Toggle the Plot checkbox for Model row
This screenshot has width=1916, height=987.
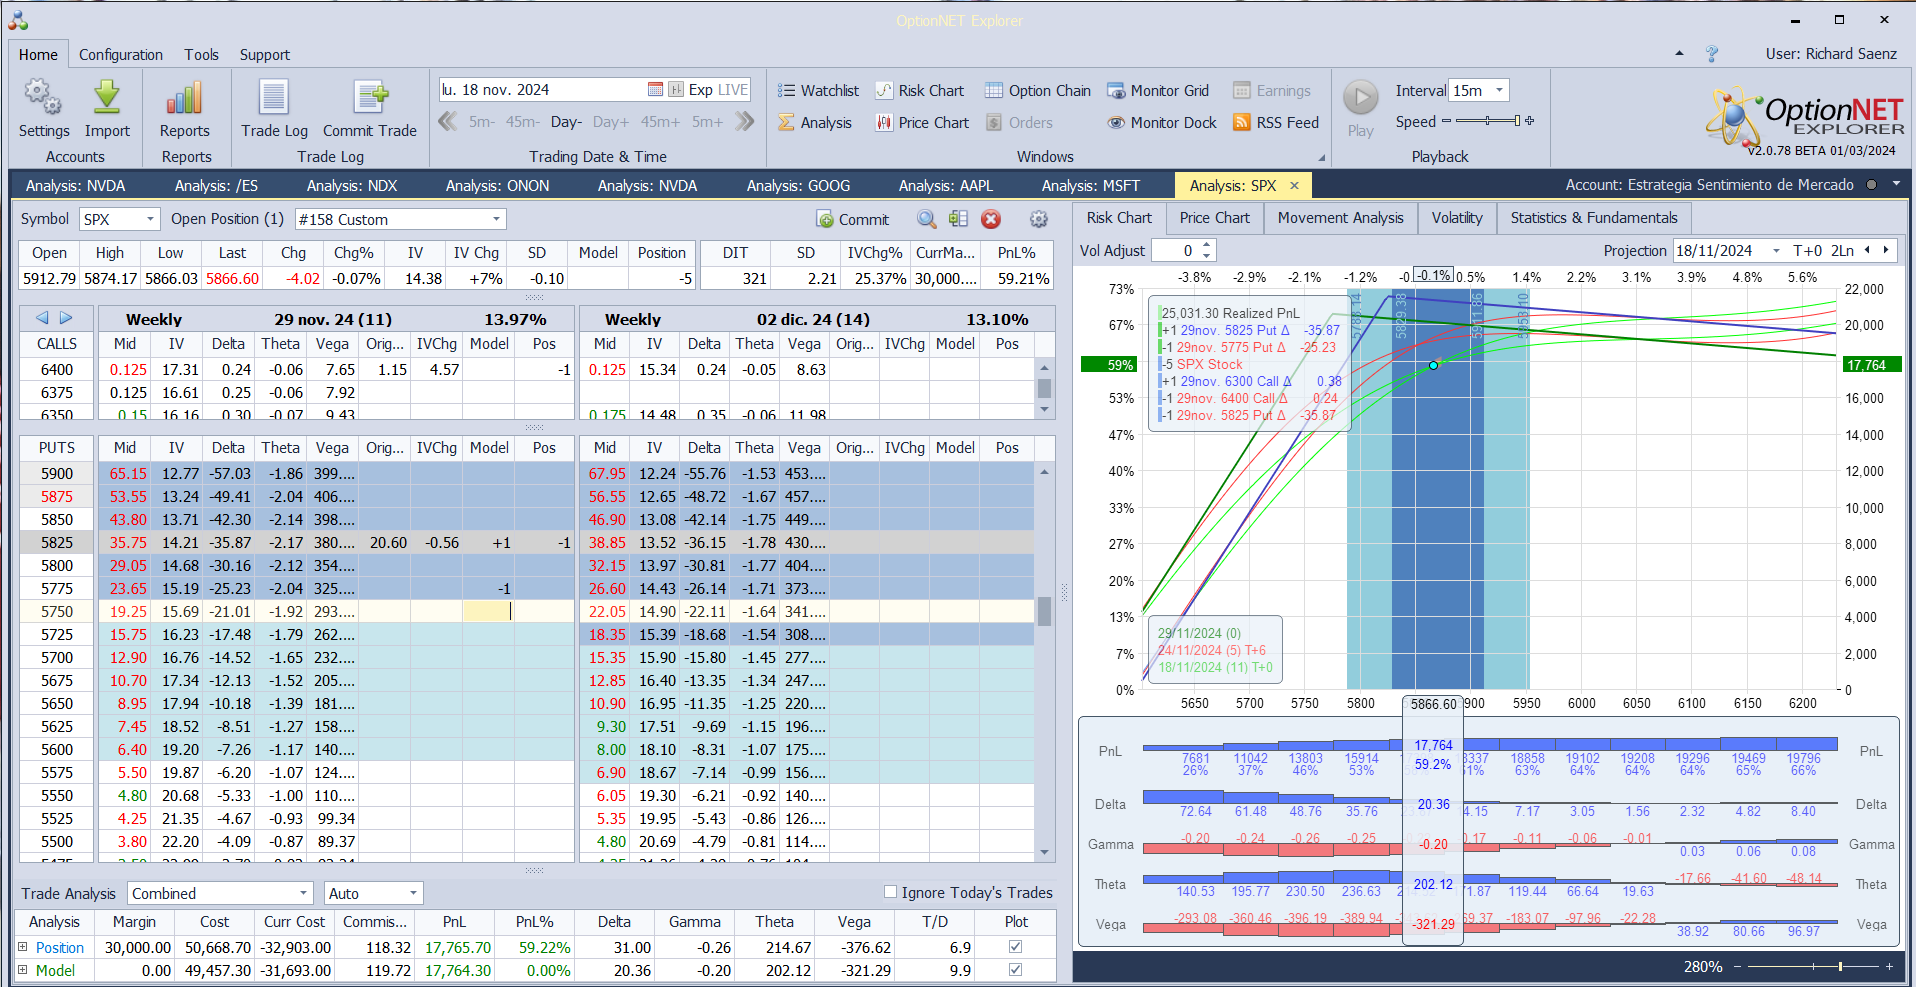click(x=1016, y=970)
